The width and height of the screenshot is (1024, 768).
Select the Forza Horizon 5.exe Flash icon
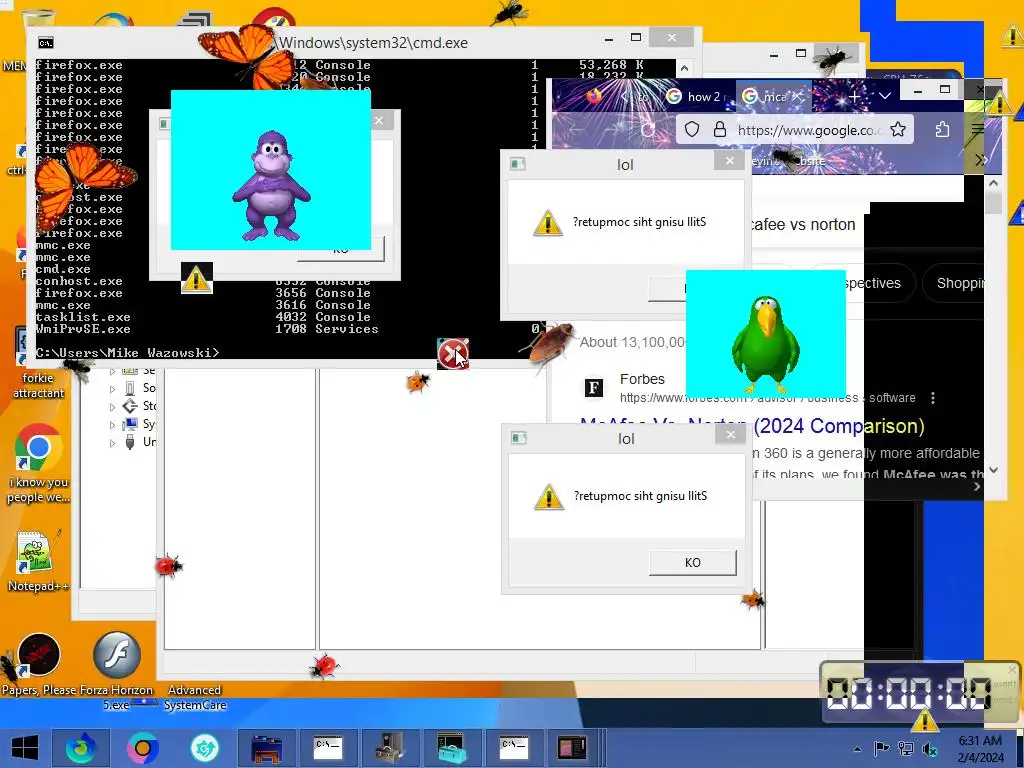(116, 671)
